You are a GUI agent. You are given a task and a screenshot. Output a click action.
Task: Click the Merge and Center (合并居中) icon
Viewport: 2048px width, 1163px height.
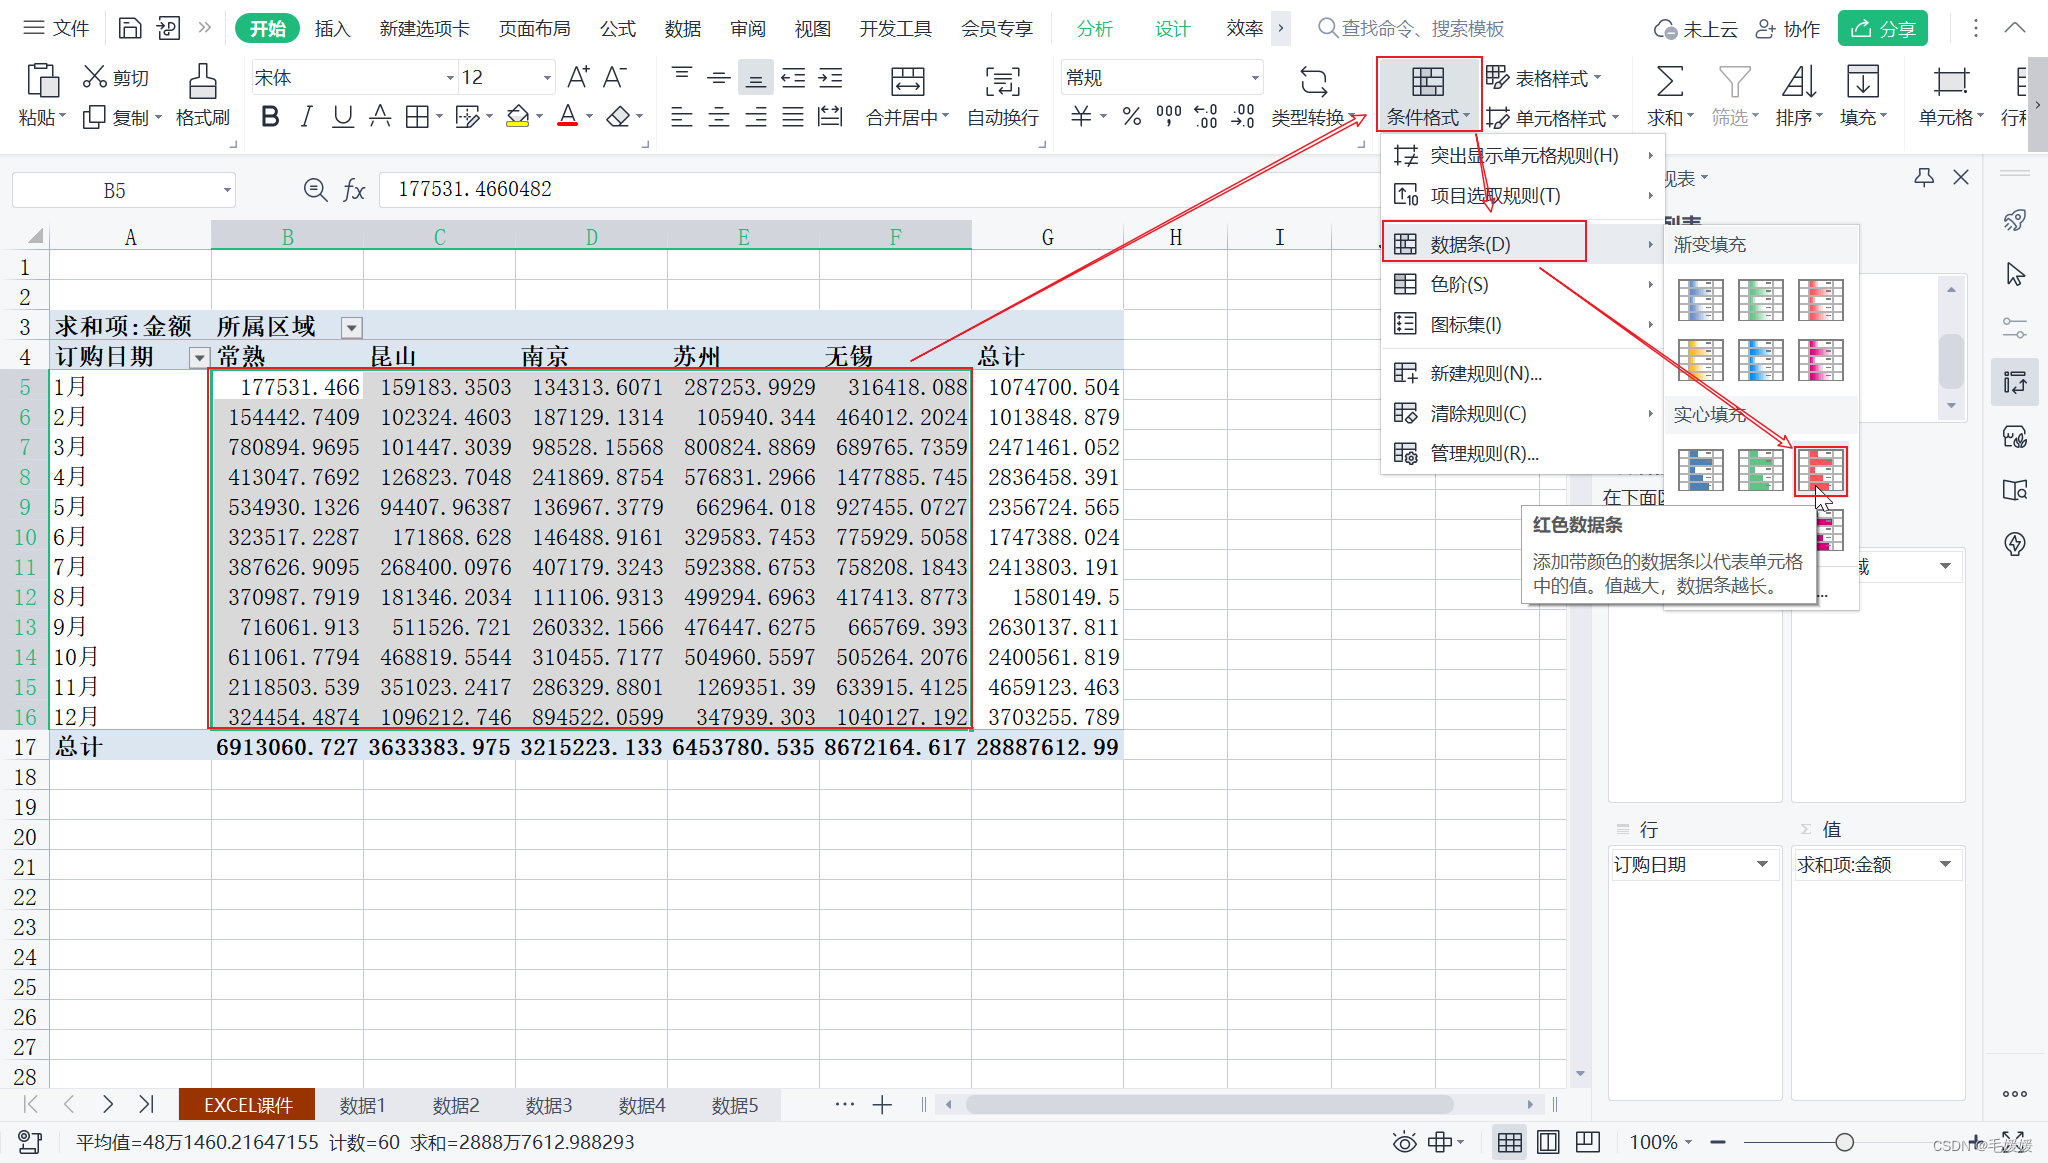907,82
